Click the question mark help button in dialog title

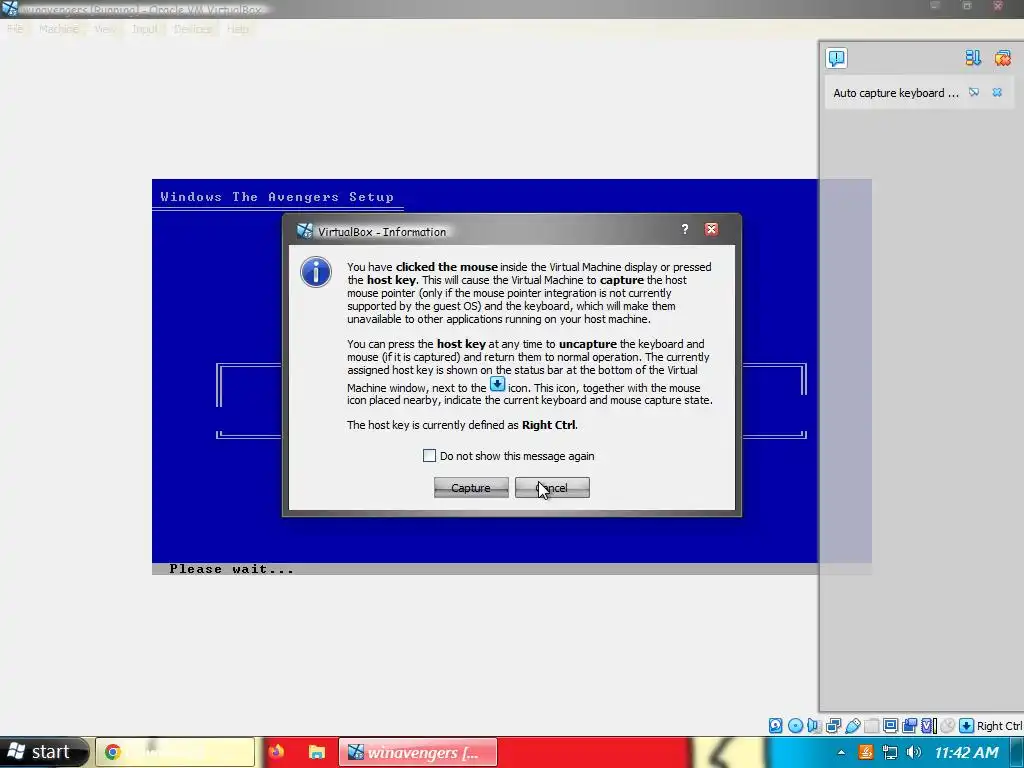click(x=684, y=229)
